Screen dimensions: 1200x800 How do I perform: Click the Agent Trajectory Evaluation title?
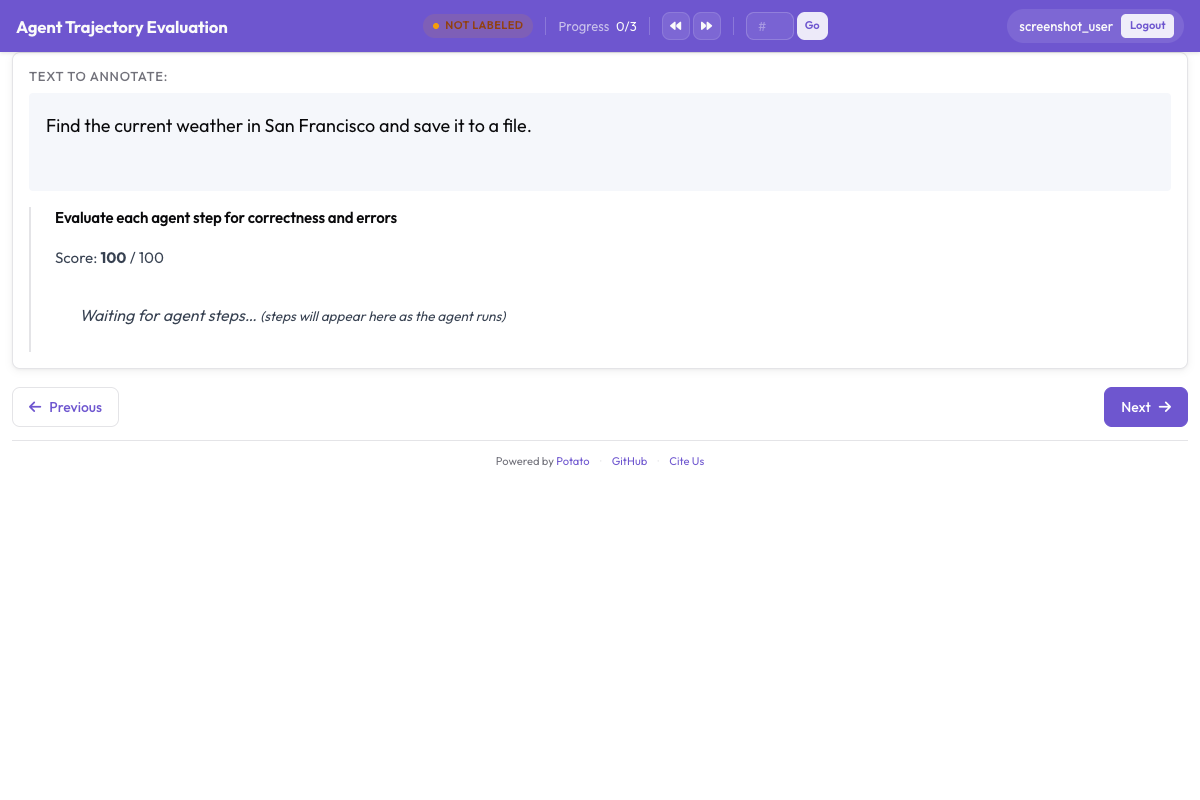pos(122,27)
